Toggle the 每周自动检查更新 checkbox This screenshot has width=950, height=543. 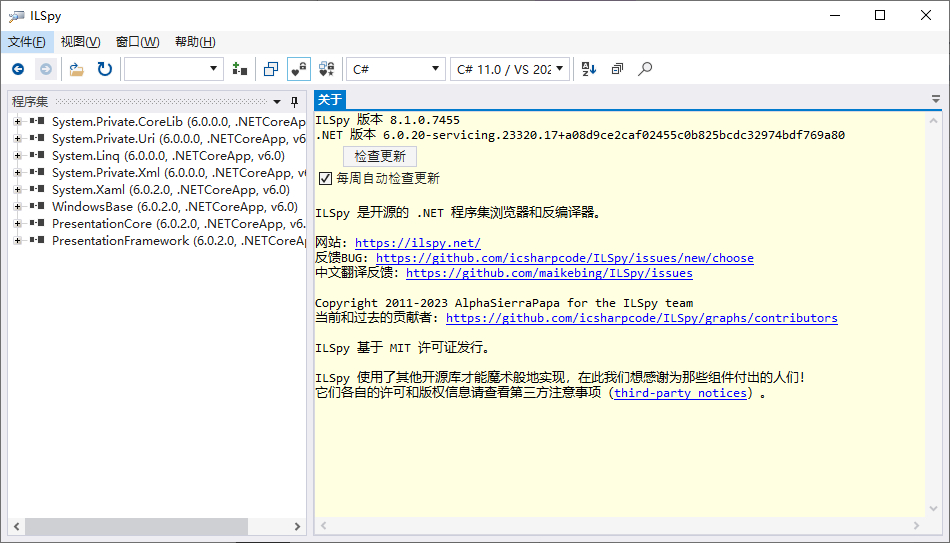[x=325, y=178]
